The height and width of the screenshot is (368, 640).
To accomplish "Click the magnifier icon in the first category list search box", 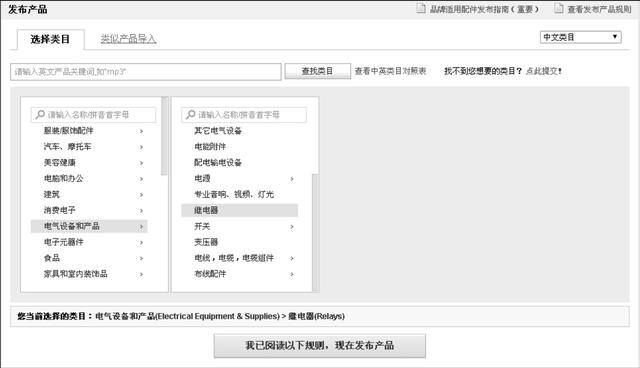I will tap(40, 115).
